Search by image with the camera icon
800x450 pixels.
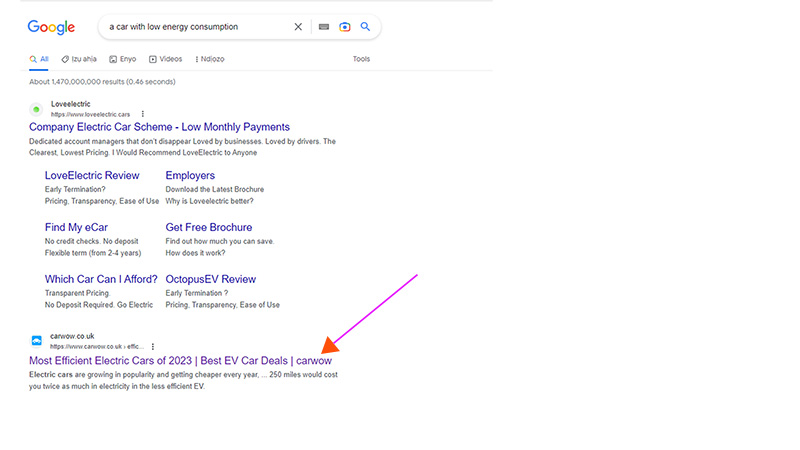point(345,27)
